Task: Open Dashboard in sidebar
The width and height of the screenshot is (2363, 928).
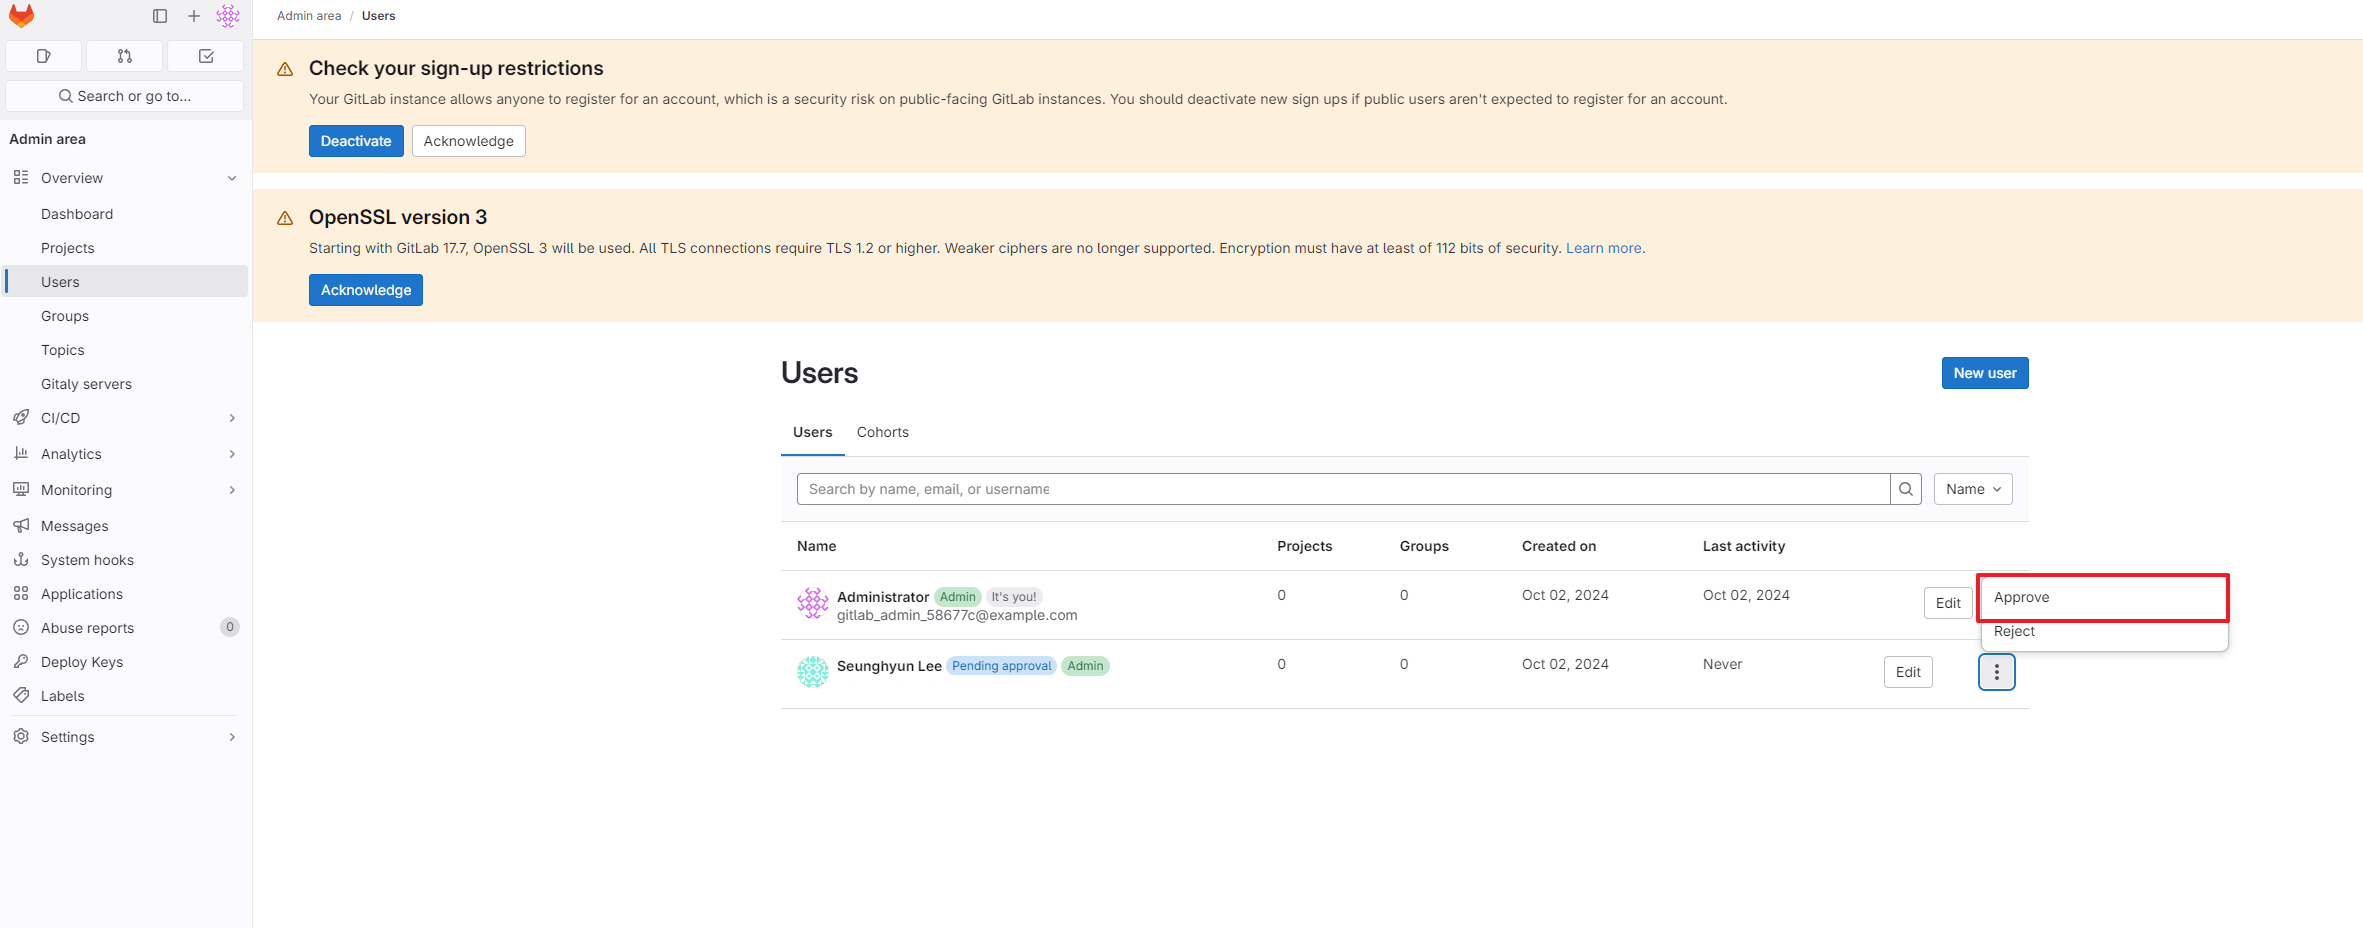Action: (x=126, y=214)
